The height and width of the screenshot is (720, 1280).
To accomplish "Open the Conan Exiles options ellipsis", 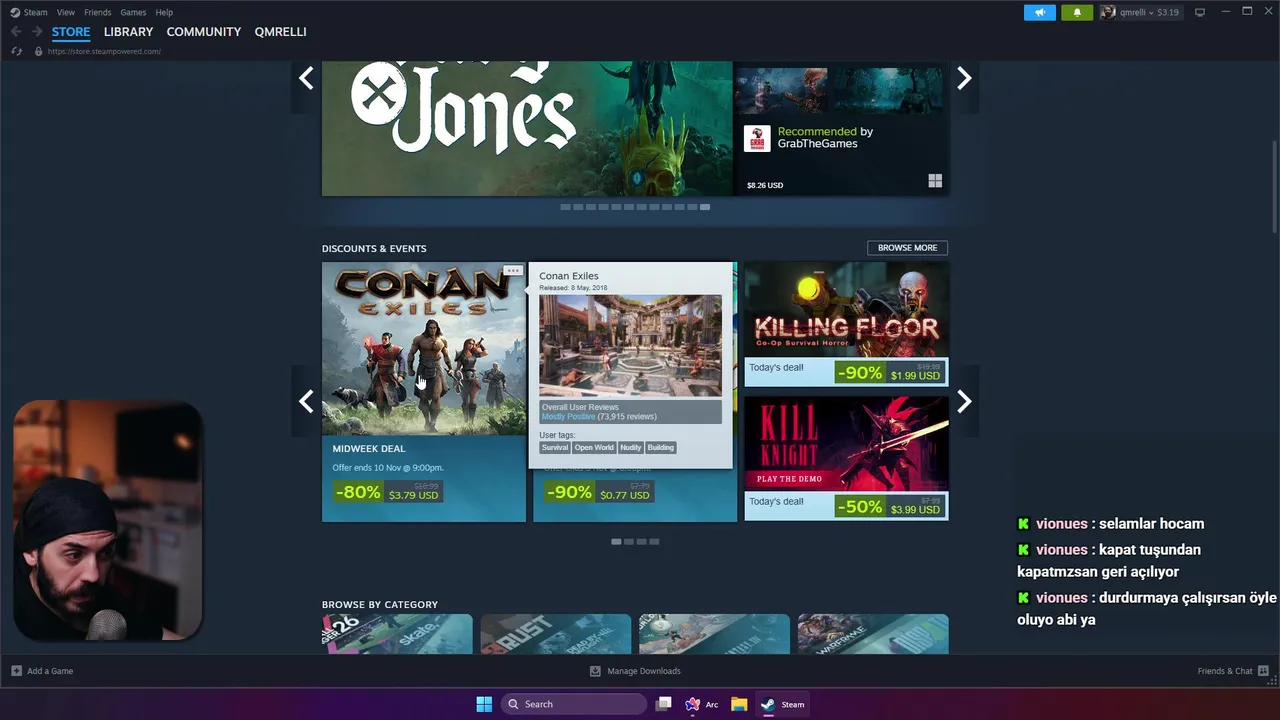I will tap(513, 270).
